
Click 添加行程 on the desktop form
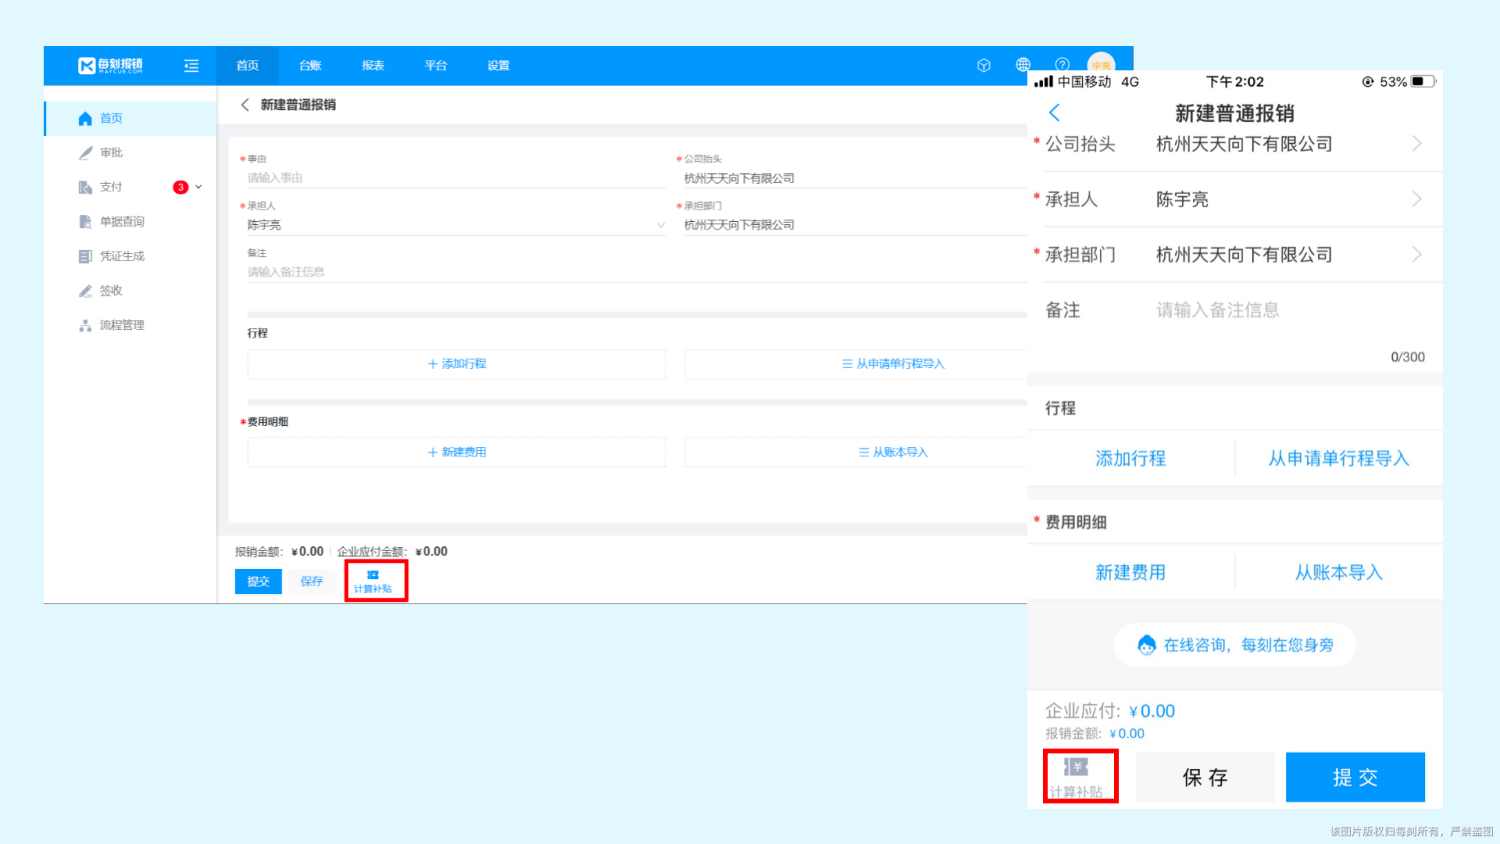(x=457, y=364)
